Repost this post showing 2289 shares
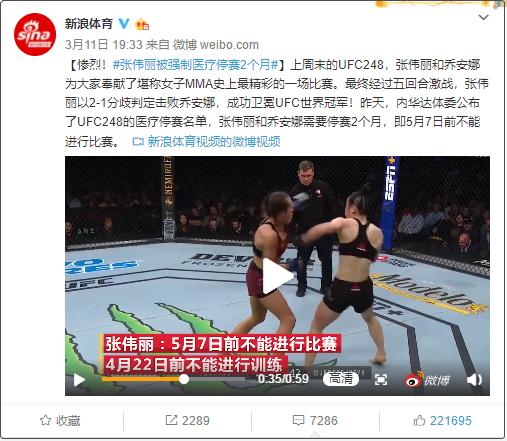This screenshot has height=441, width=507. click(187, 421)
